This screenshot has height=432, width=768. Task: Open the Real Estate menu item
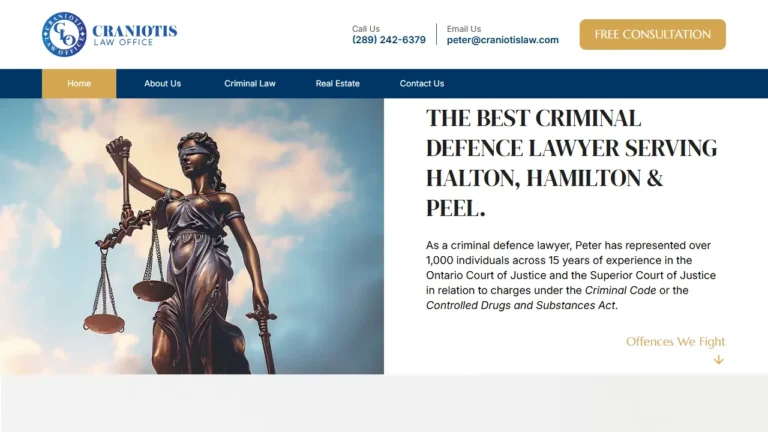coord(337,84)
